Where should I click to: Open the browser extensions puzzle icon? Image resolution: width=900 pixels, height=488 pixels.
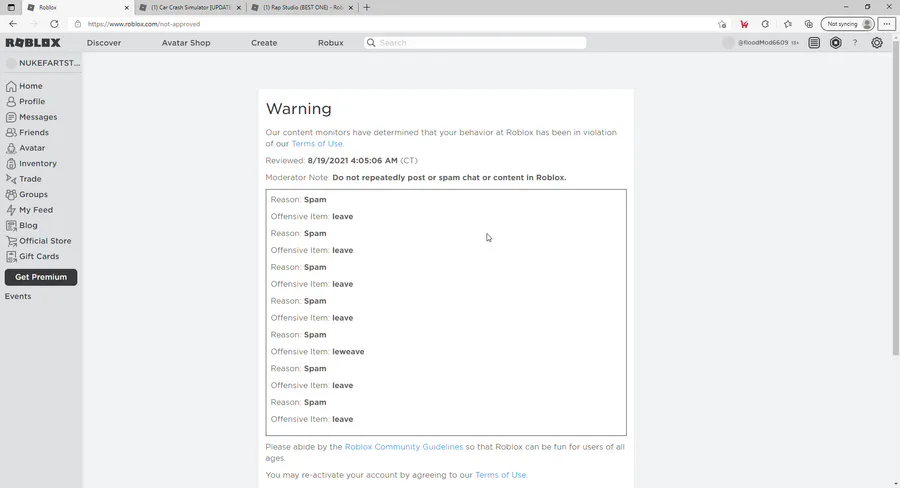(x=765, y=24)
